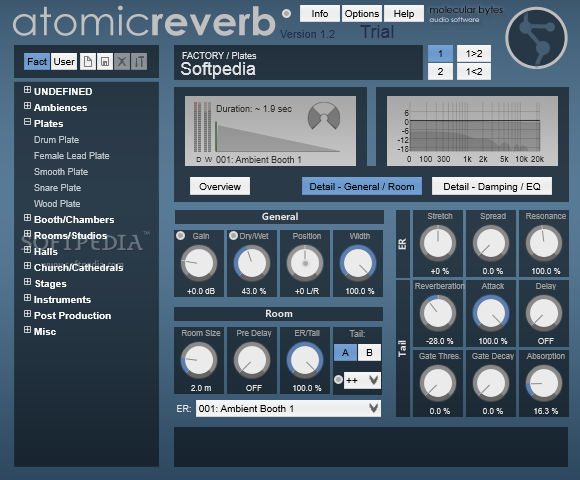Screen dimensions: 580x480
Task: Click the Gate Thres. knob
Action: [438, 383]
